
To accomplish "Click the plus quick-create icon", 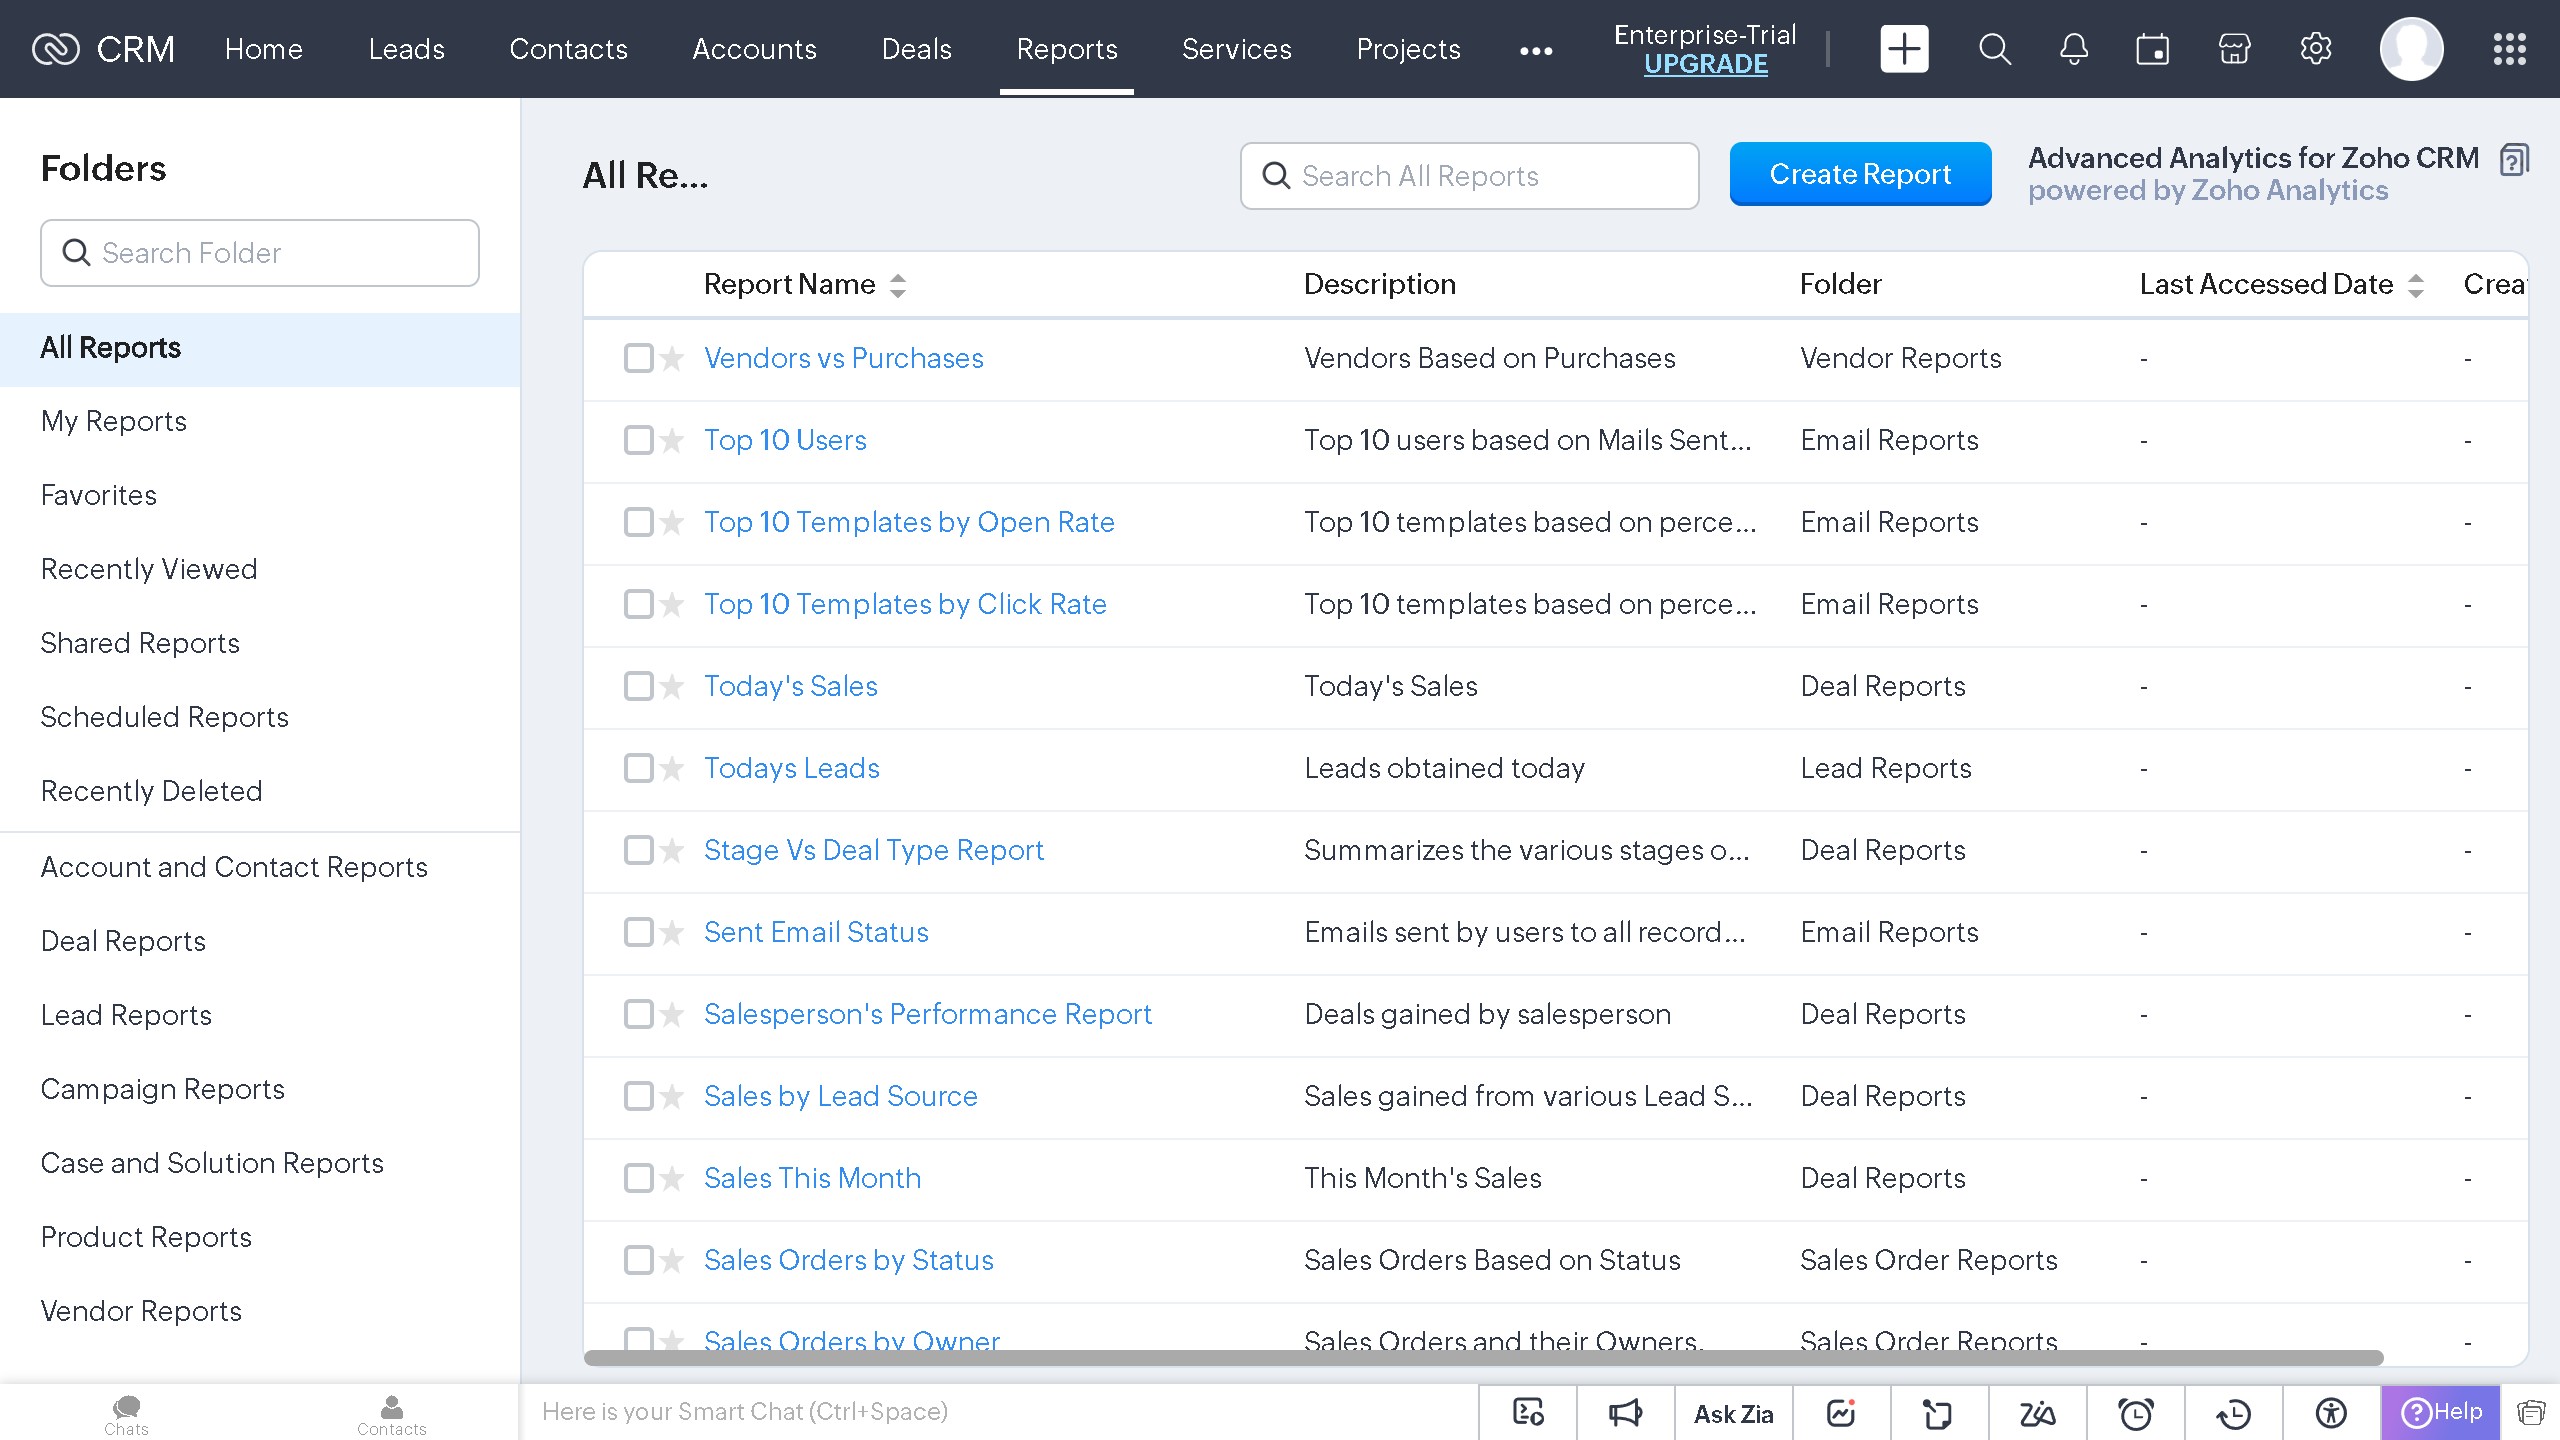I will [1904, 49].
